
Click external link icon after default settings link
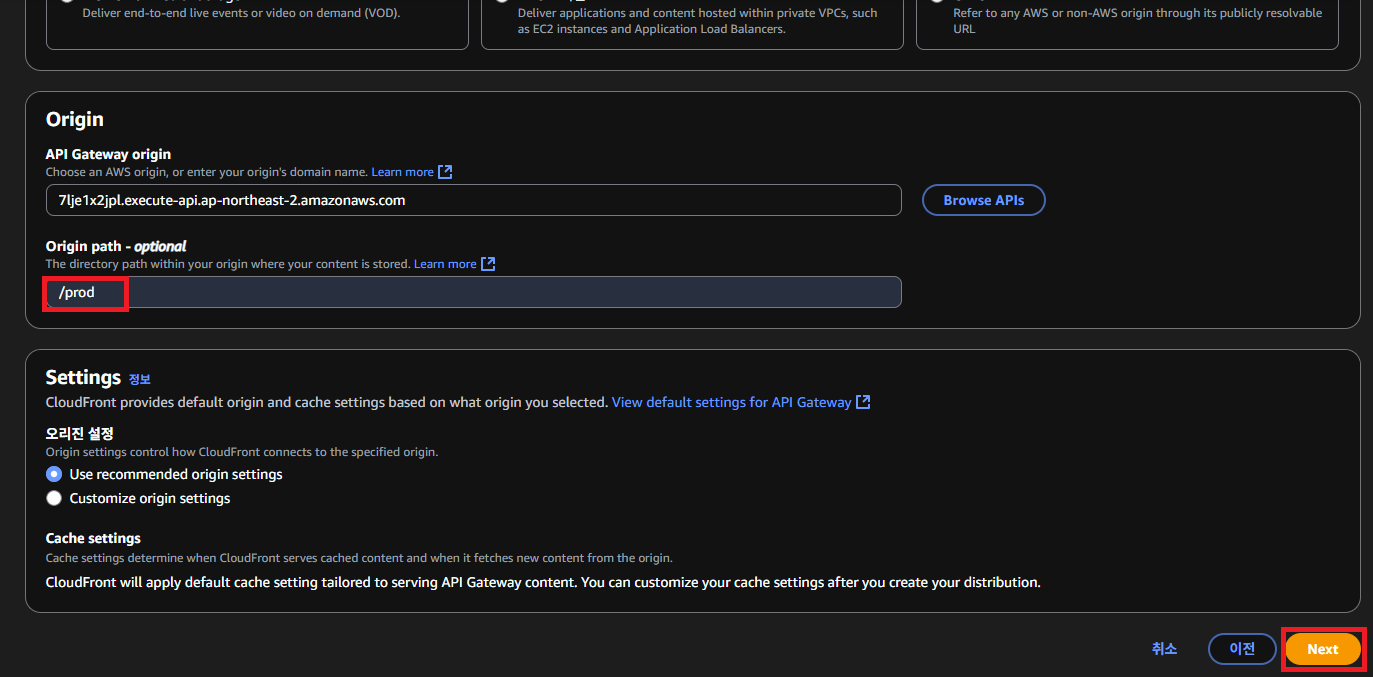[863, 402]
